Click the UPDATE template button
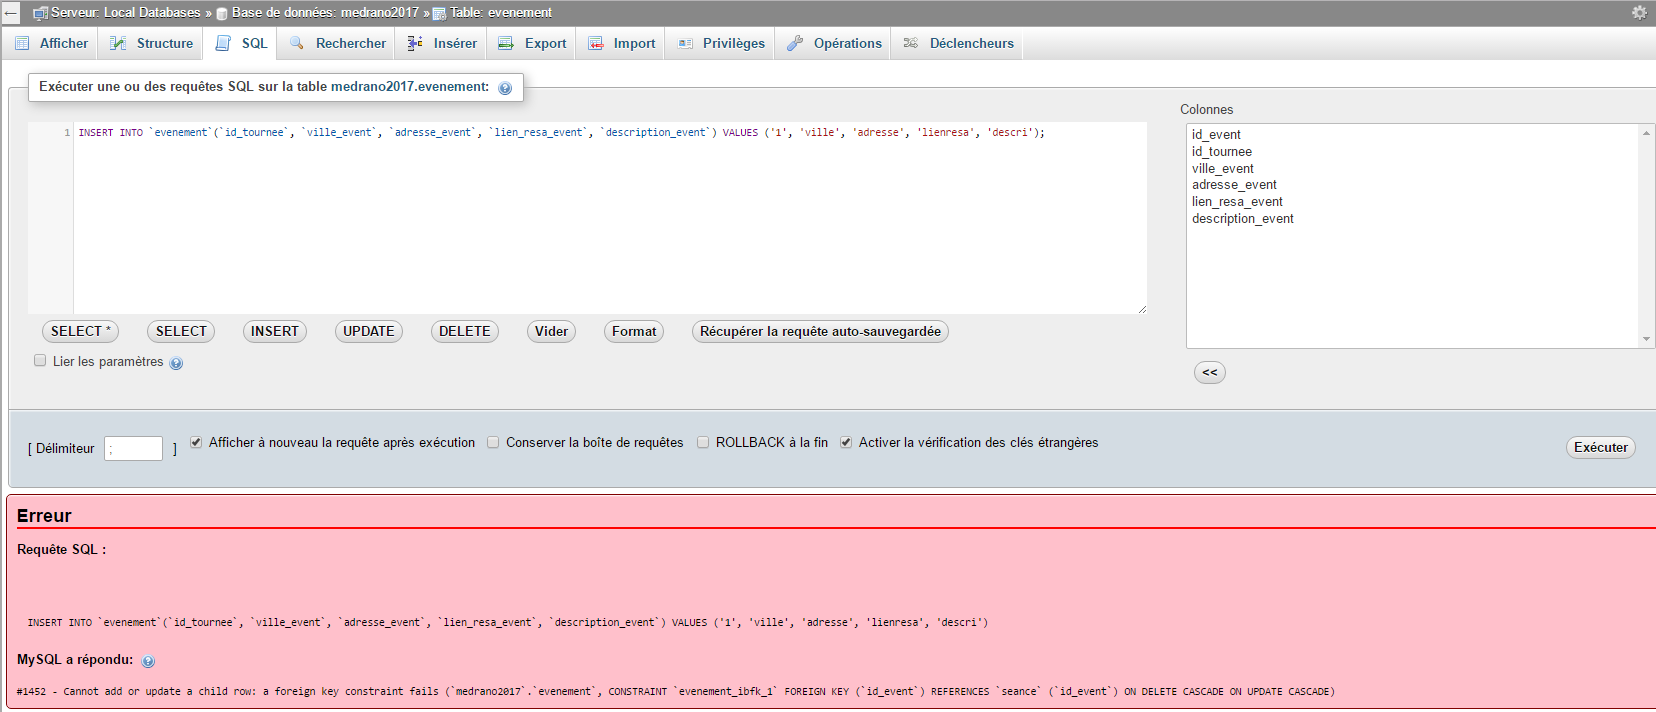 369,331
